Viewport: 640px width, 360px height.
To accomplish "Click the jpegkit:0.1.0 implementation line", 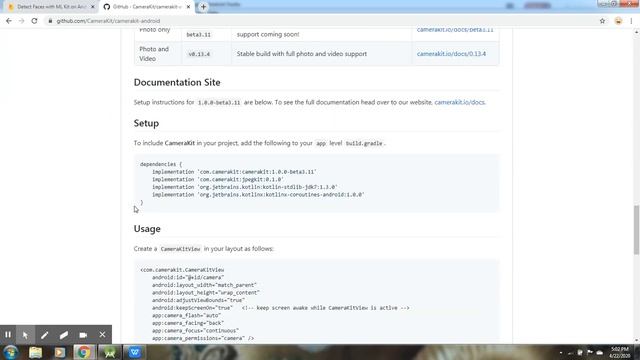I will click(x=218, y=180).
